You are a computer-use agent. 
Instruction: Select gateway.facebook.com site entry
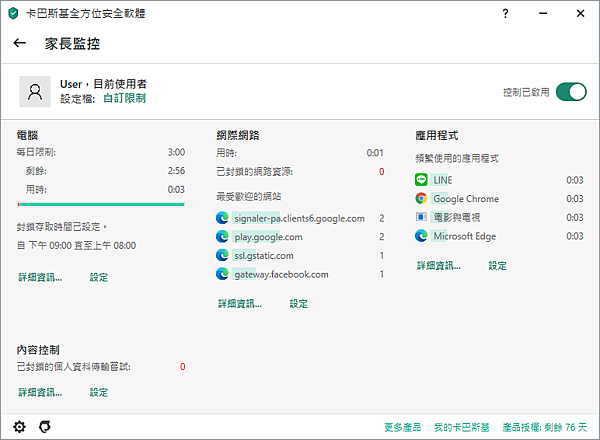point(281,274)
